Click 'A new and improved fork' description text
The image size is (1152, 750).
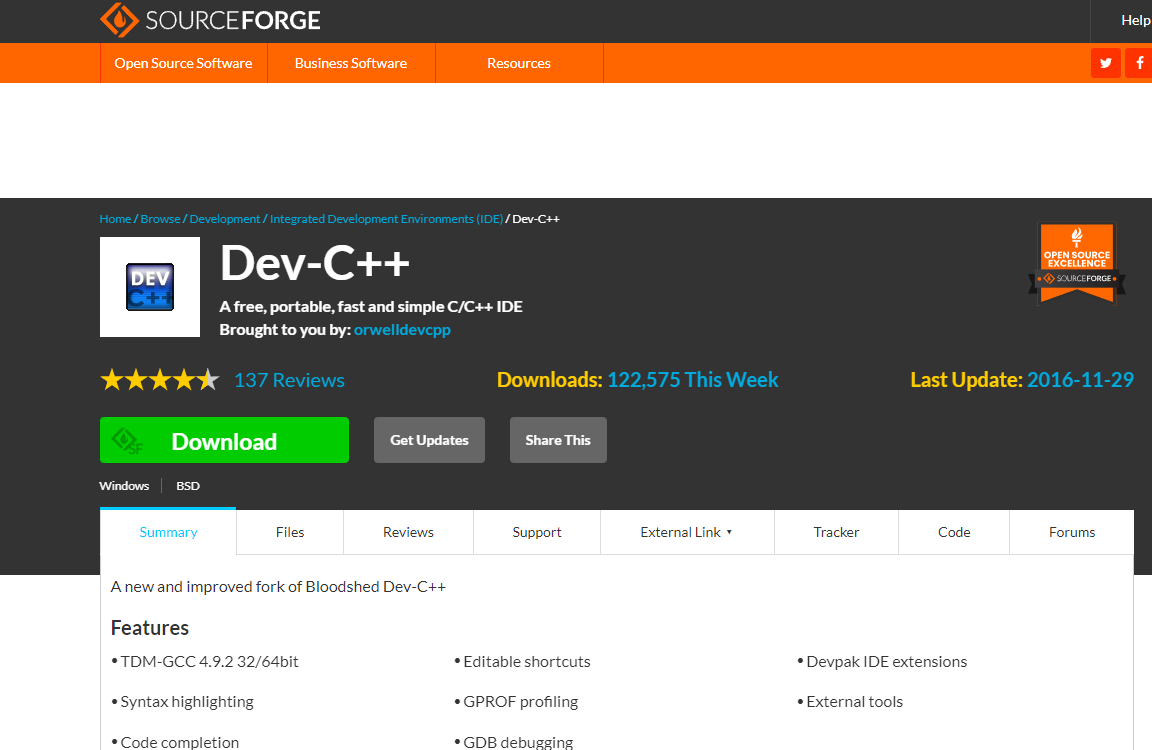(x=278, y=587)
